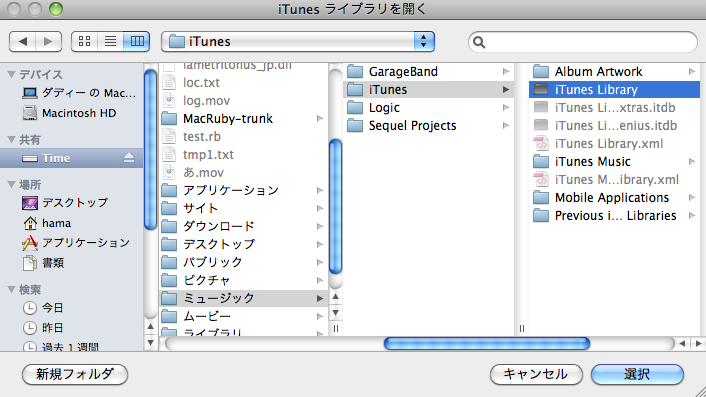Select ダディー の Mac computer in sidebar
This screenshot has width=706, height=397.
[x=72, y=93]
